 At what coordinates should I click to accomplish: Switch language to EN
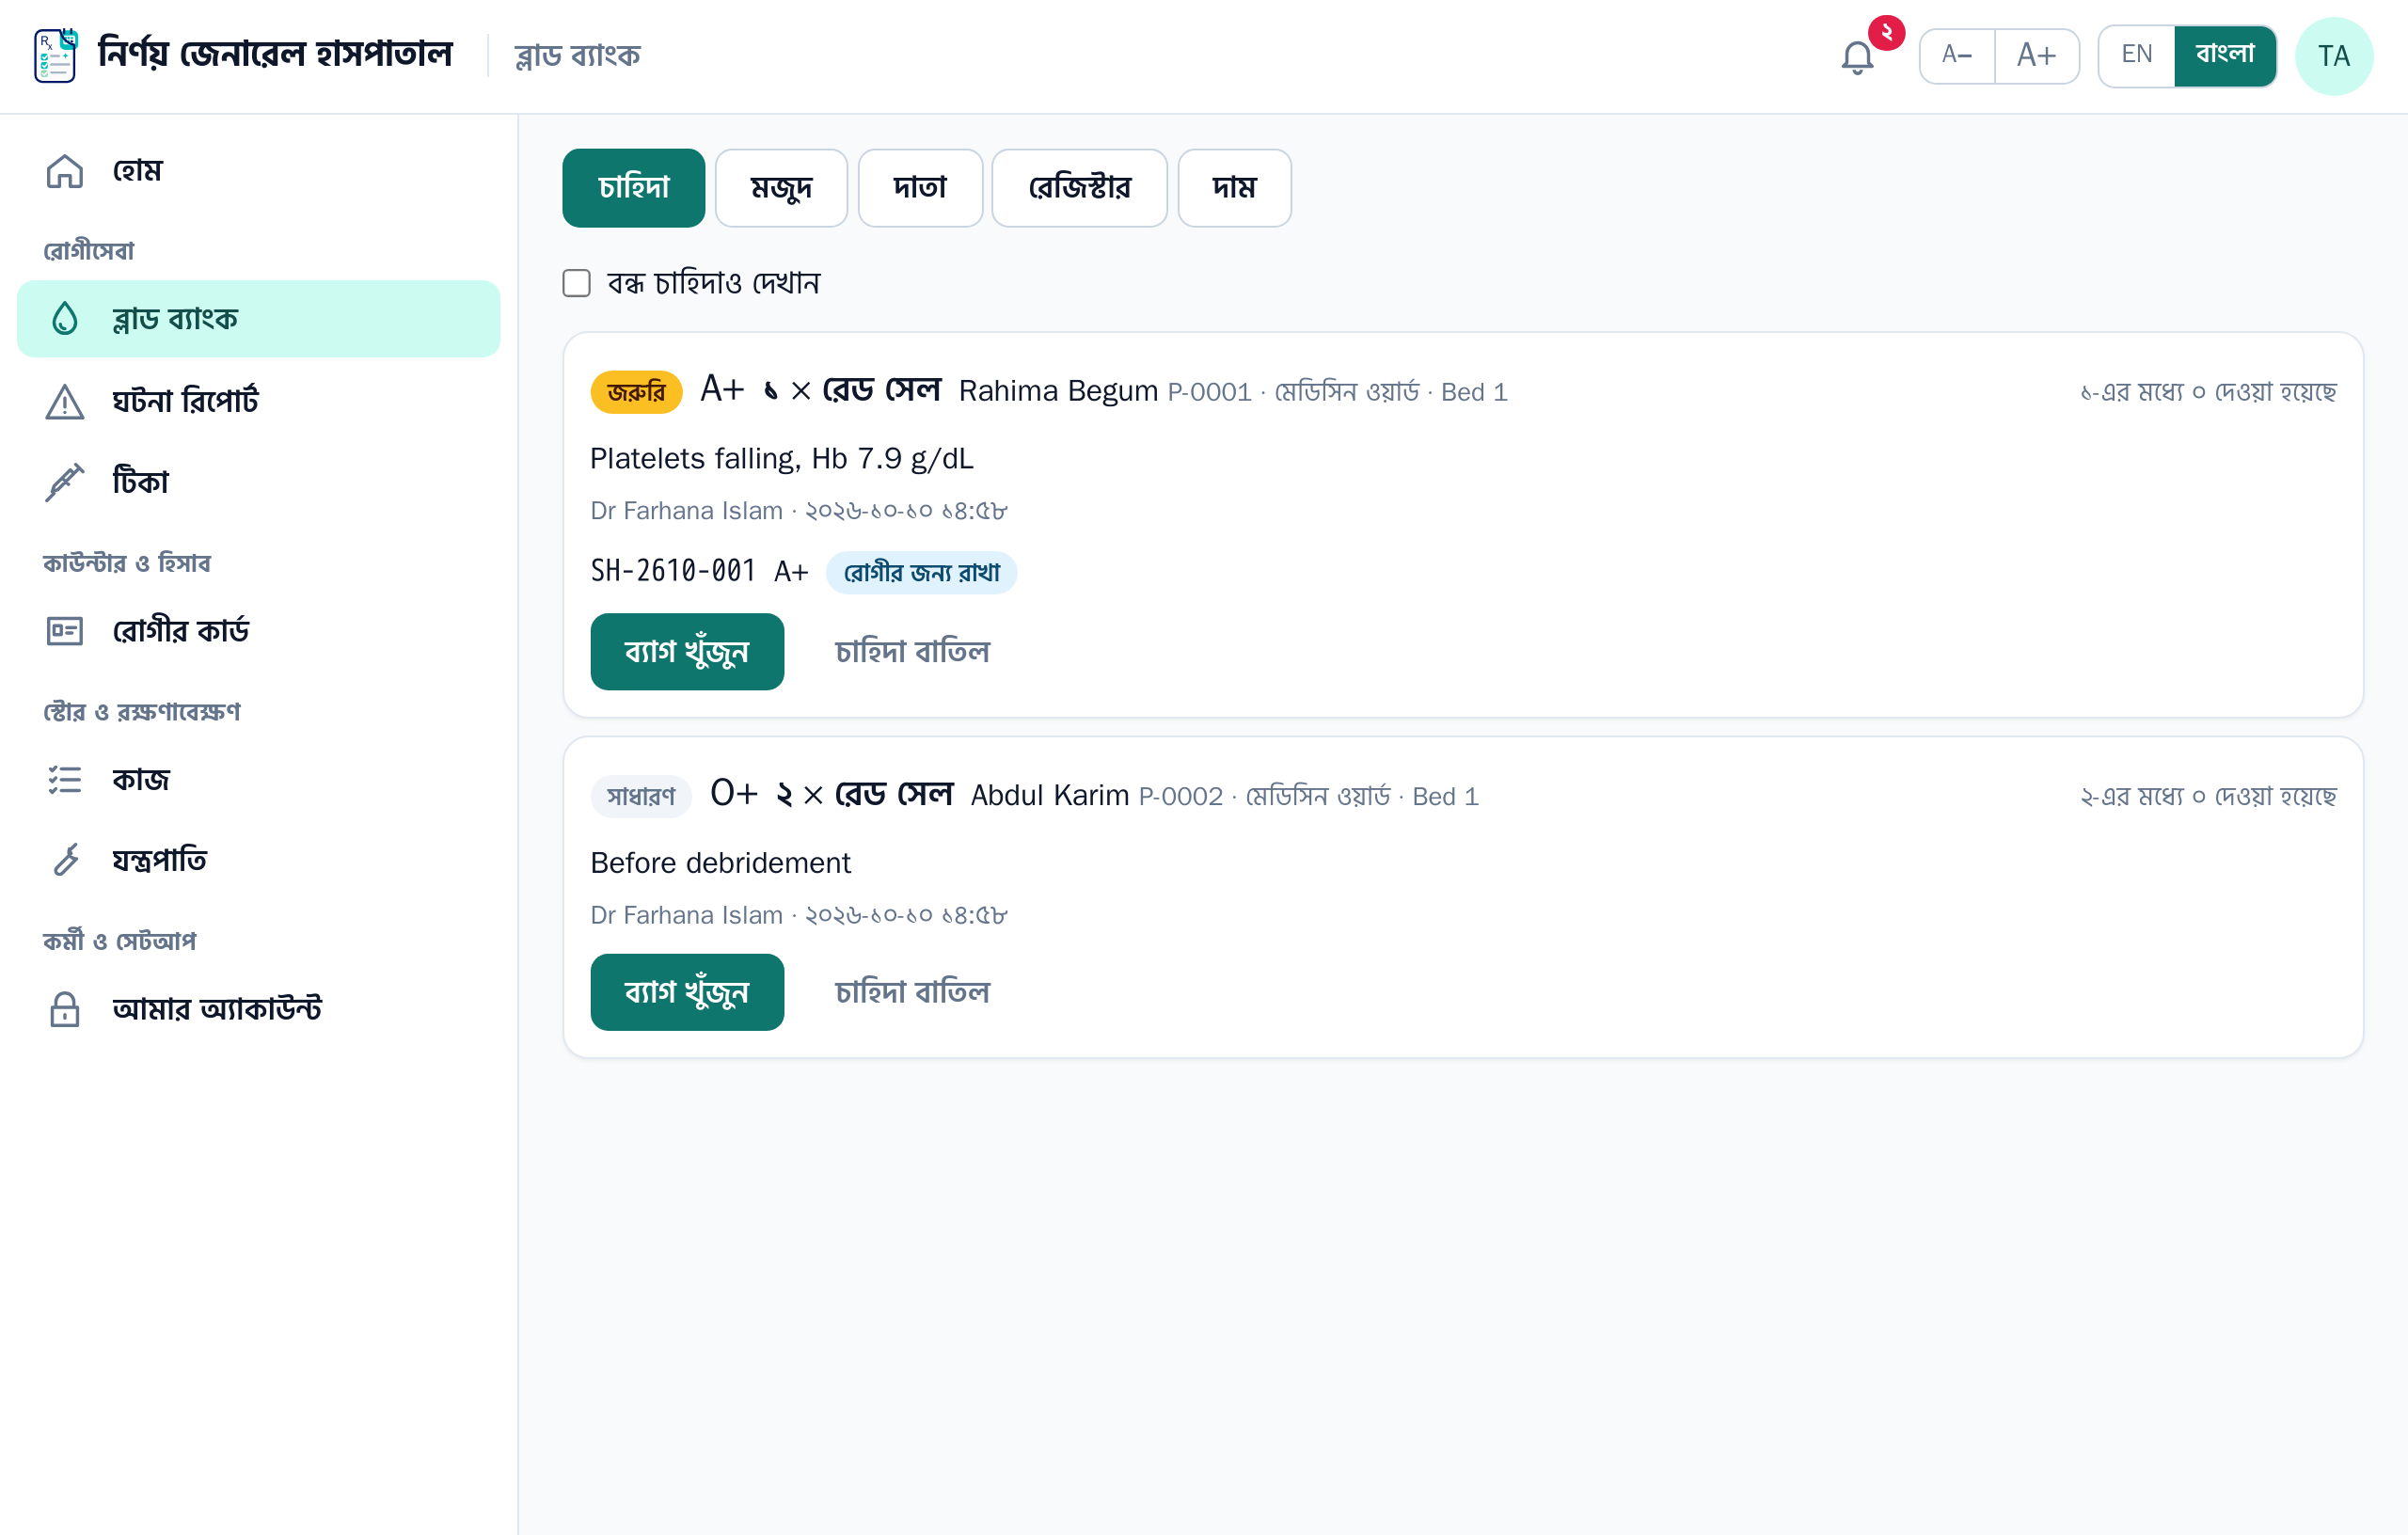pyautogui.click(x=2136, y=55)
